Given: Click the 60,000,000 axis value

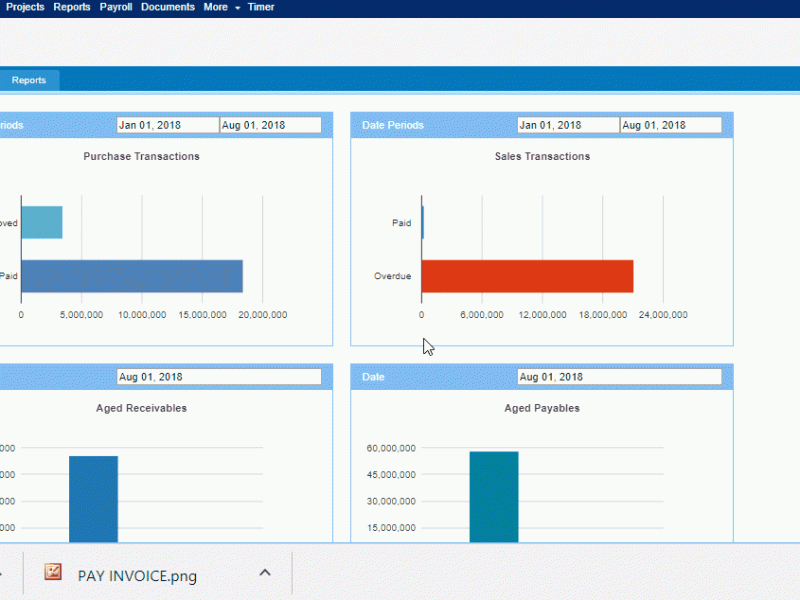Looking at the screenshot, I should pyautogui.click(x=391, y=448).
